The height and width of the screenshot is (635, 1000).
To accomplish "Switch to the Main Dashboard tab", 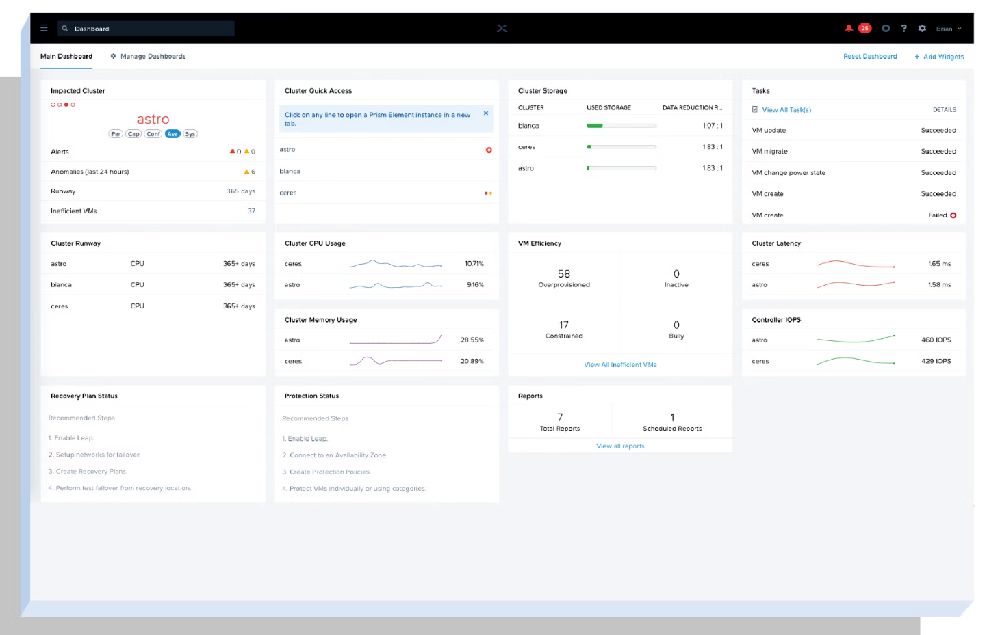I will click(66, 57).
